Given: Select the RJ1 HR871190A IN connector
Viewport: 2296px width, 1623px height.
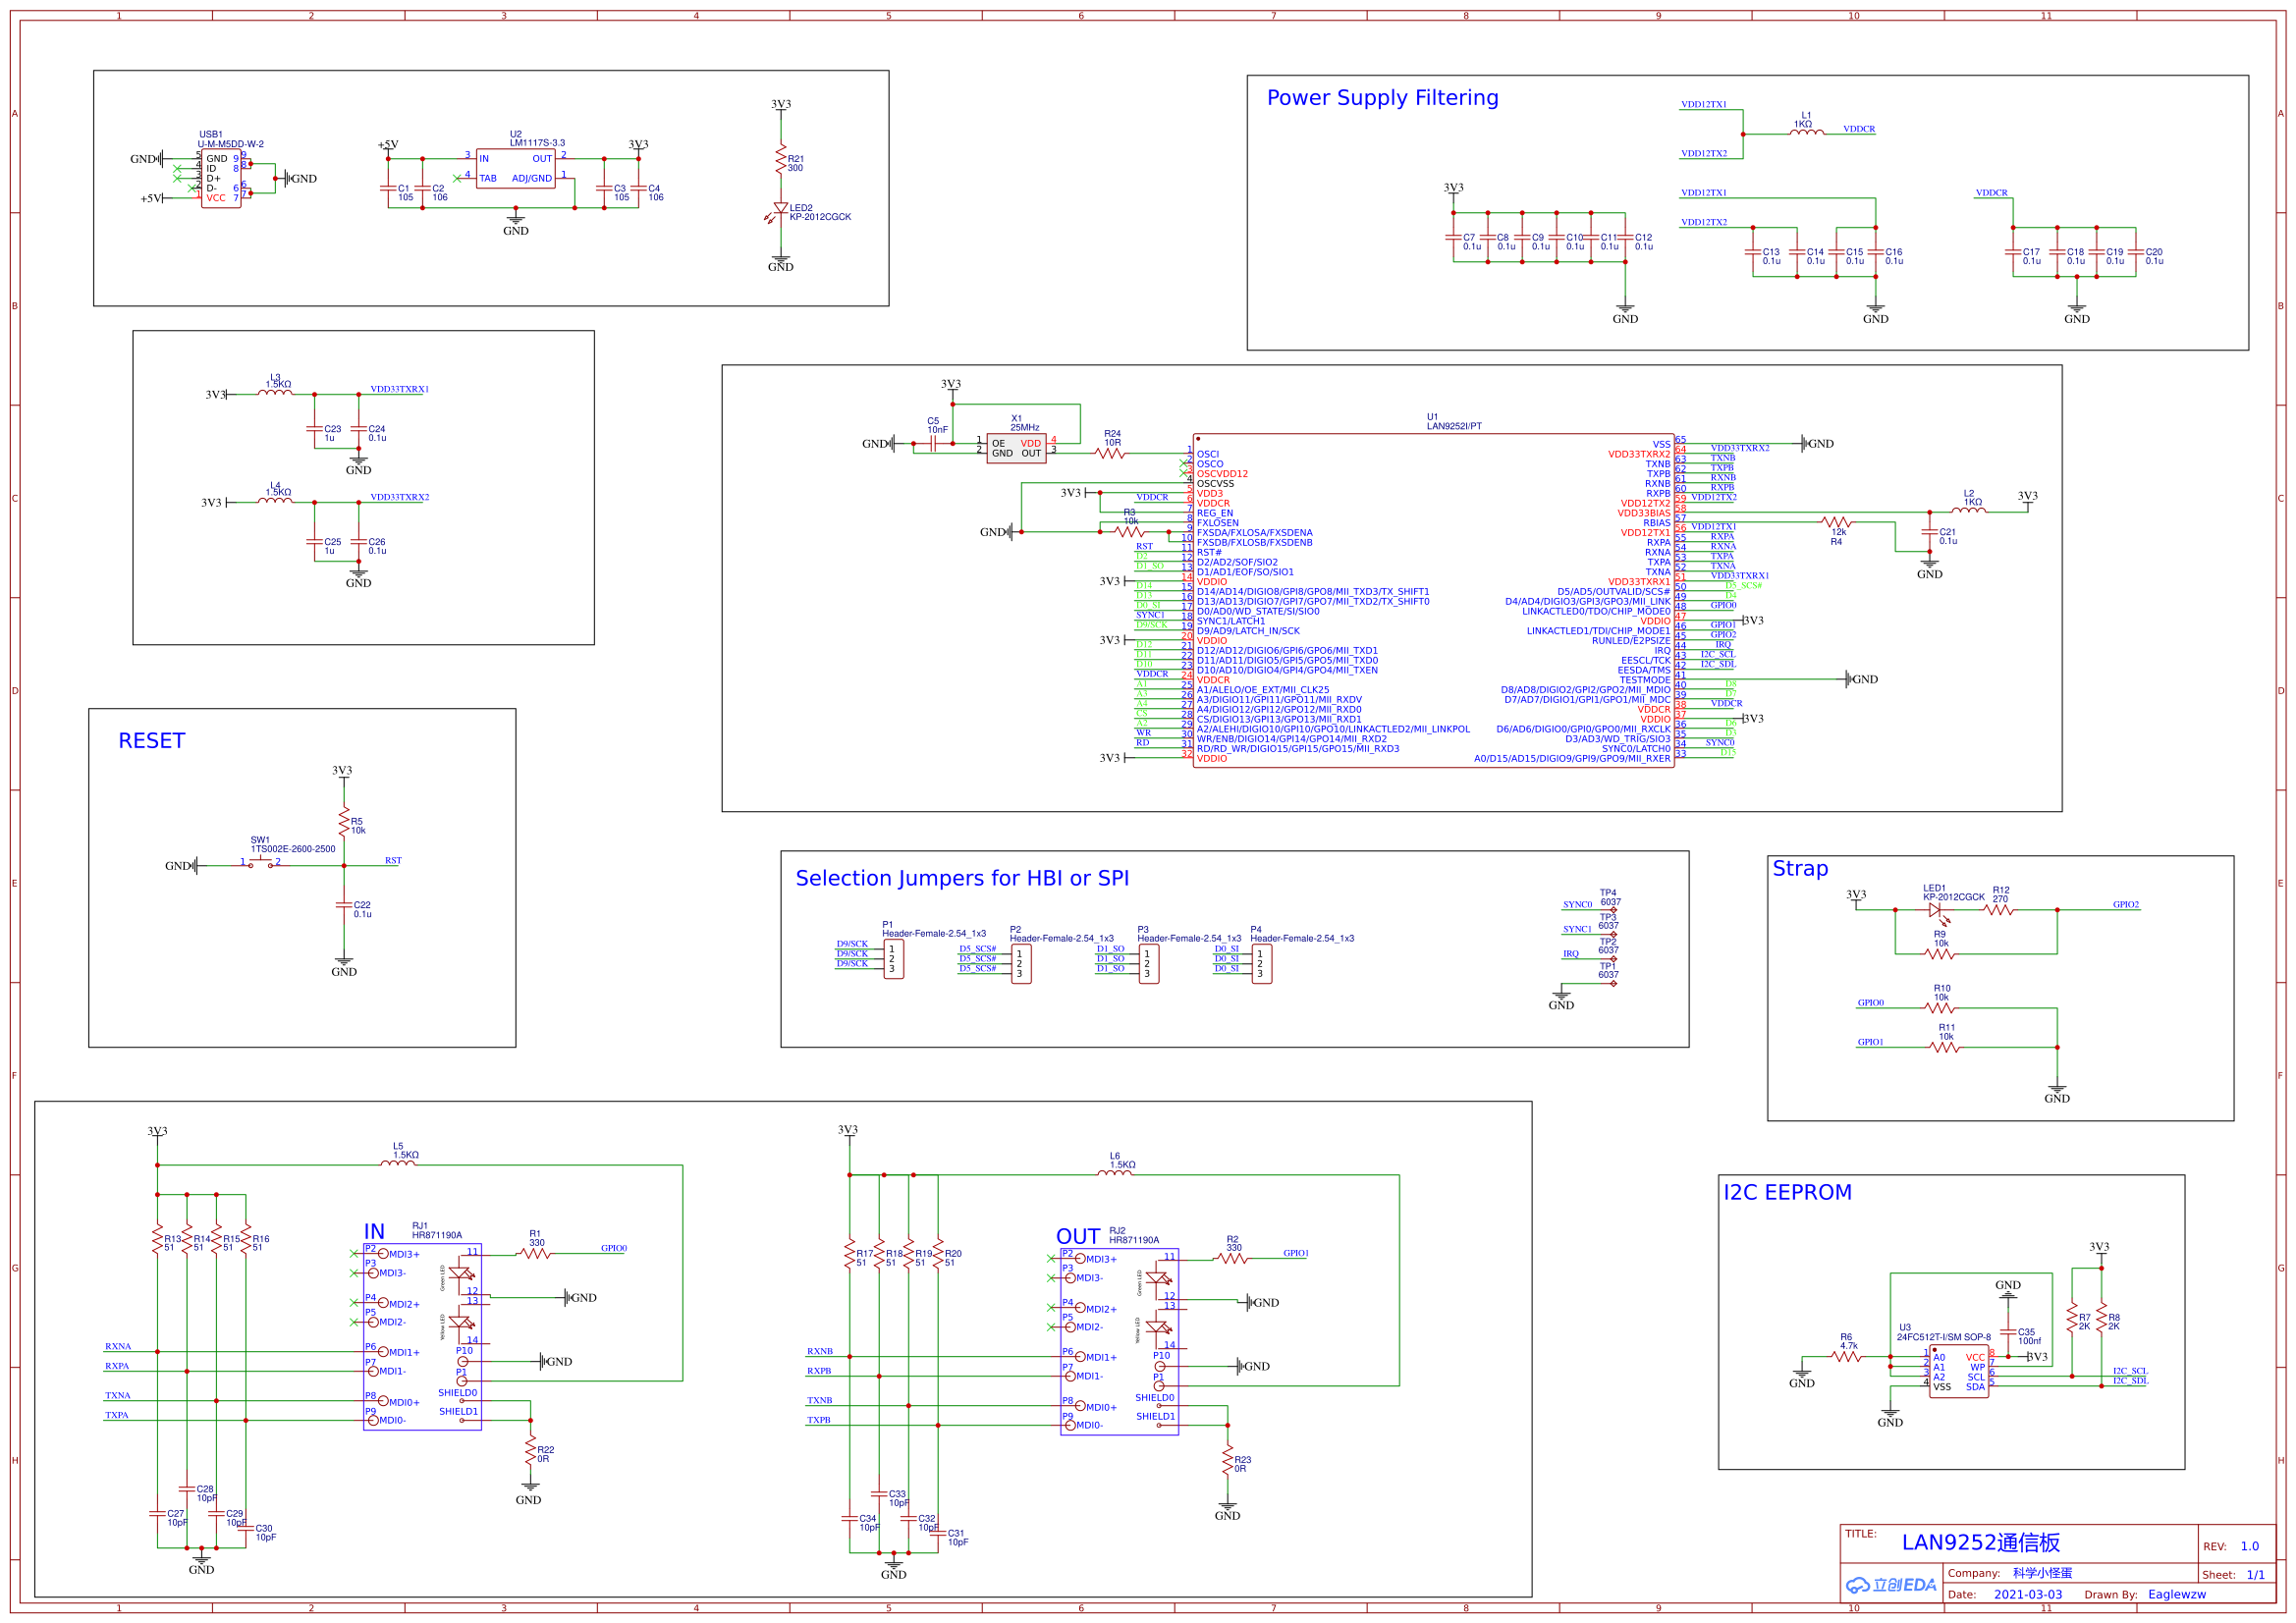Looking at the screenshot, I should pos(422,1336).
